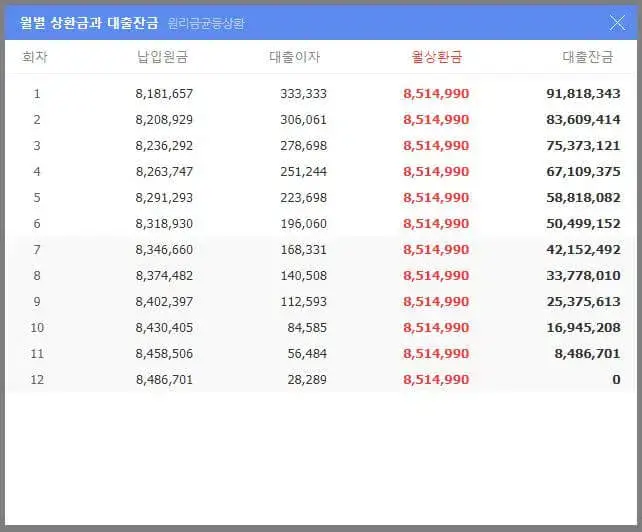
Task: Click the 대출잔금 column header
Action: [588, 57]
